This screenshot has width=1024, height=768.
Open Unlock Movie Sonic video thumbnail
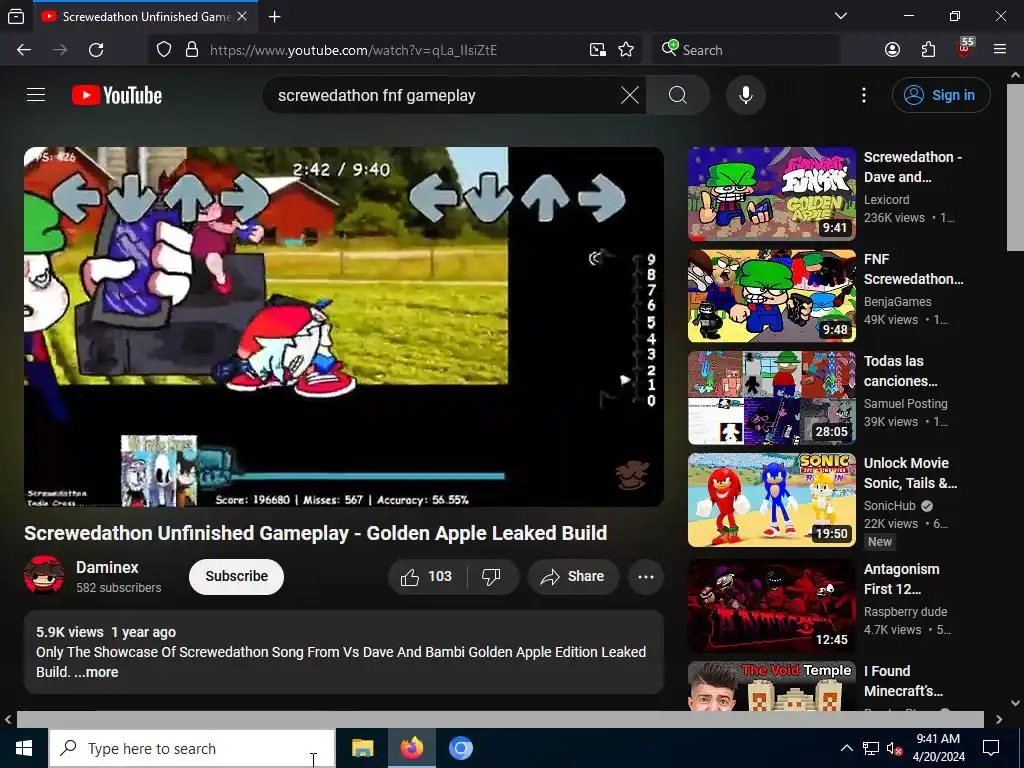point(771,500)
